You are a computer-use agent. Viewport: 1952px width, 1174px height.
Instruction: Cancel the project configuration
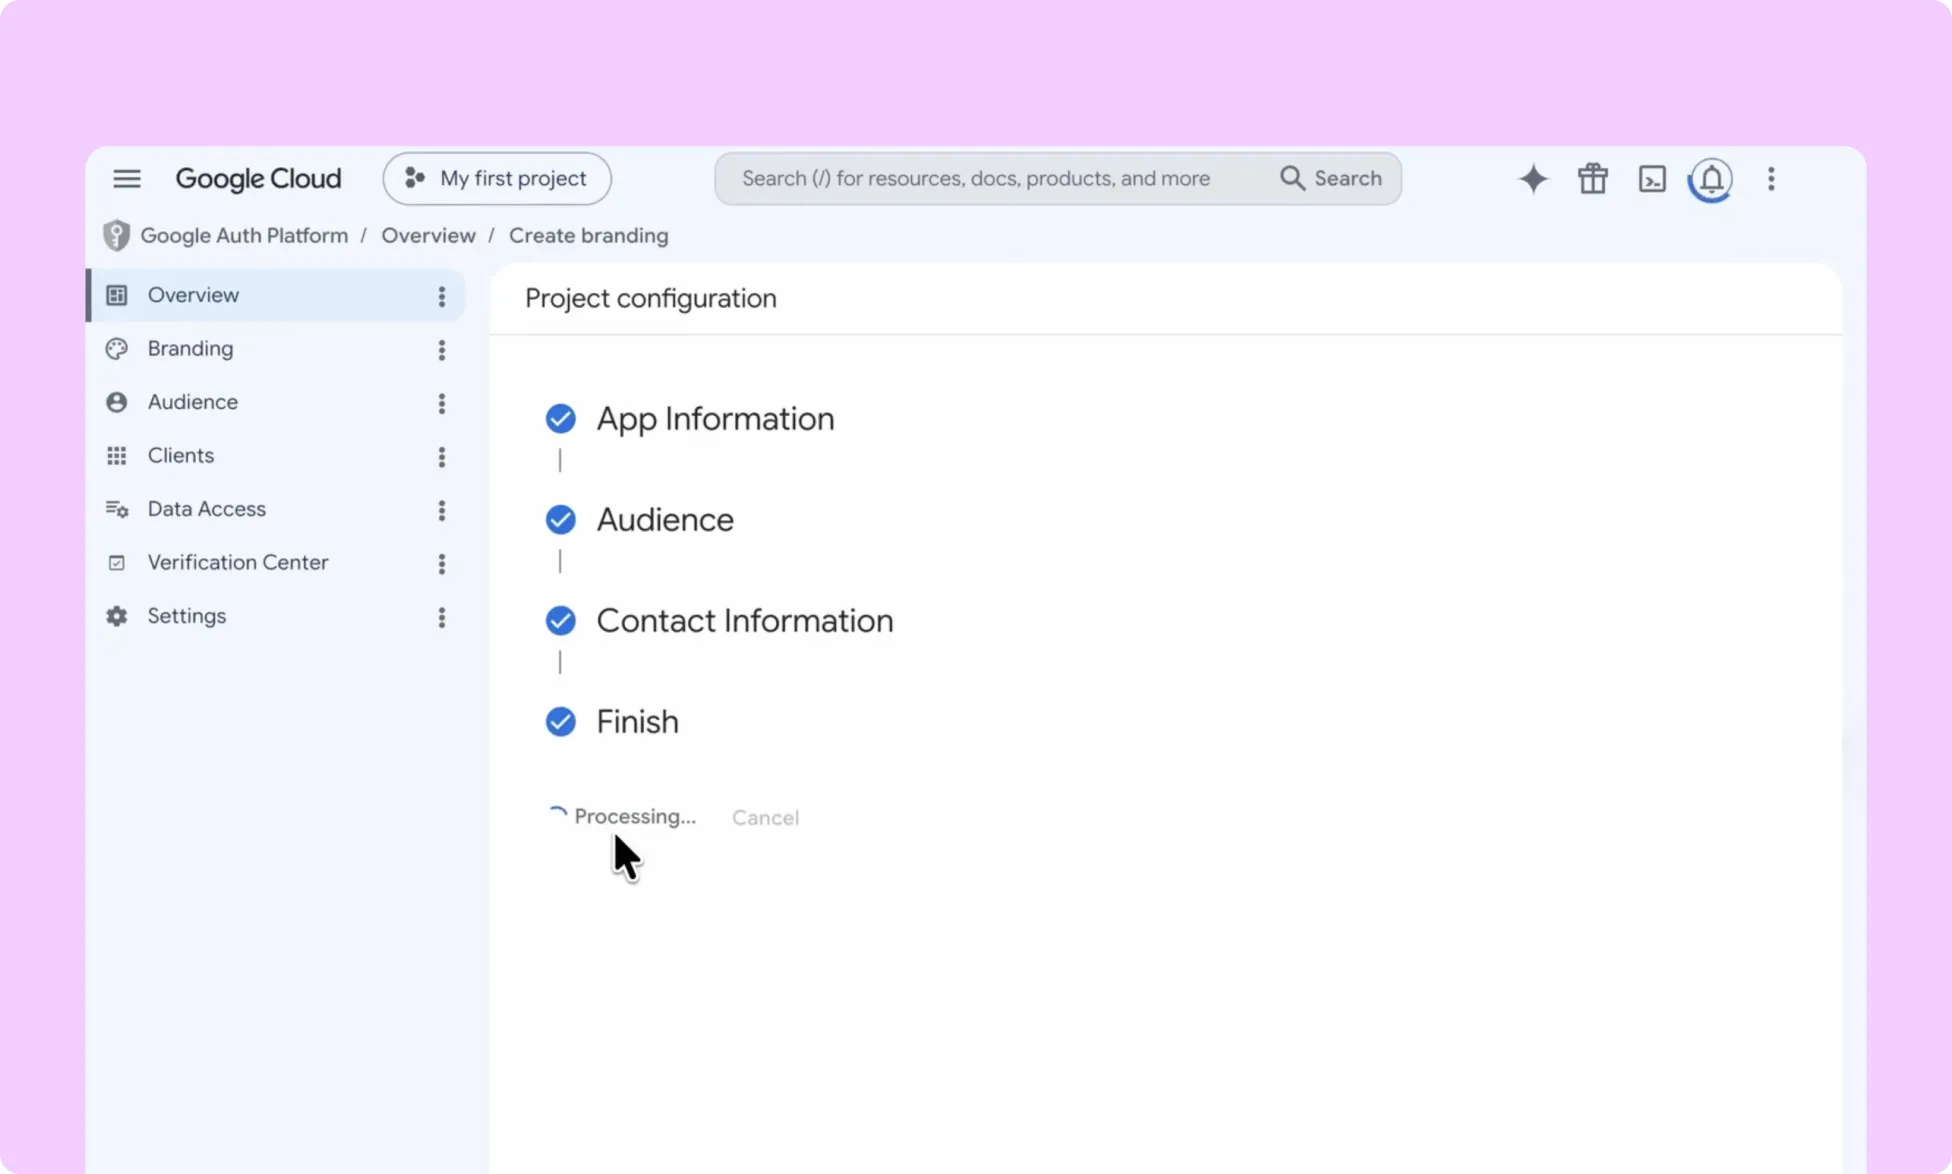point(765,817)
